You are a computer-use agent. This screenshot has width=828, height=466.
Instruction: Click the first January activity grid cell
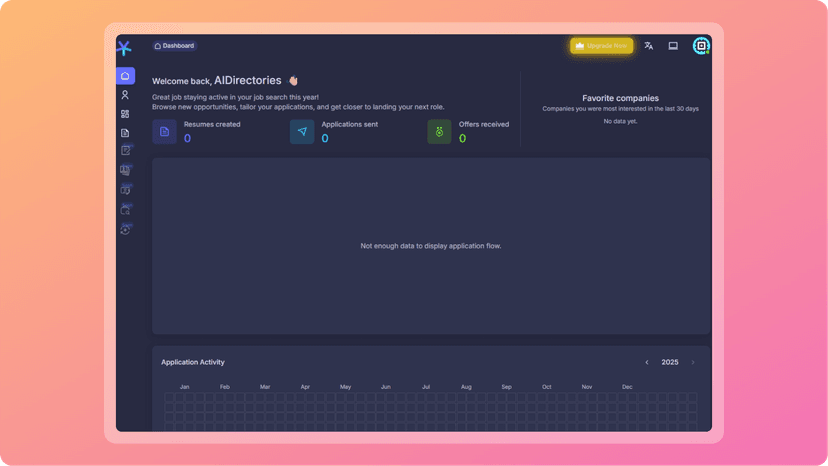point(169,397)
